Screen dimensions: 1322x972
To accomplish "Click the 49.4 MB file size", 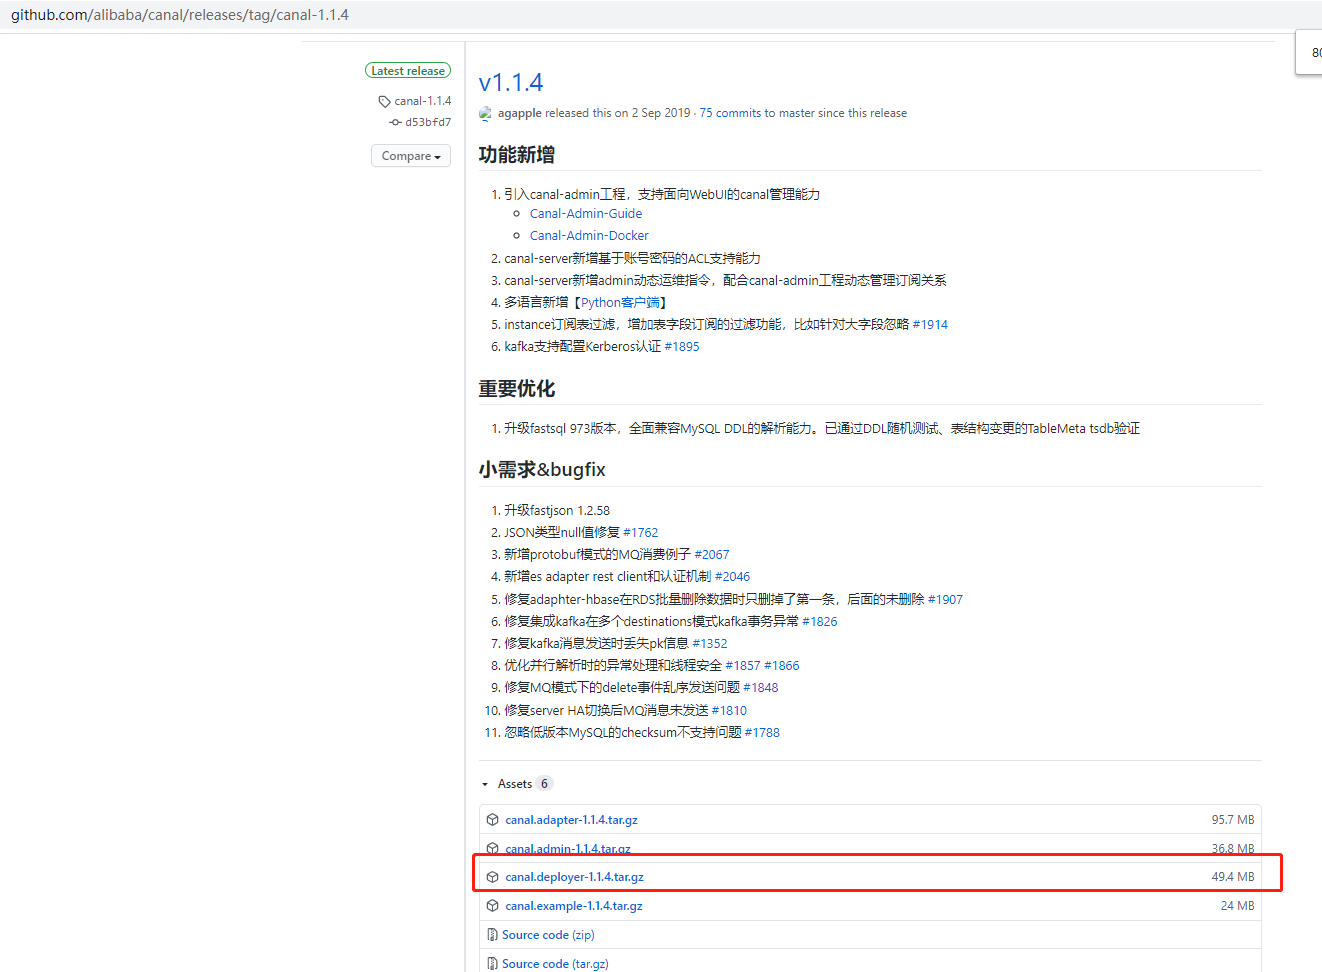I will tap(1233, 877).
